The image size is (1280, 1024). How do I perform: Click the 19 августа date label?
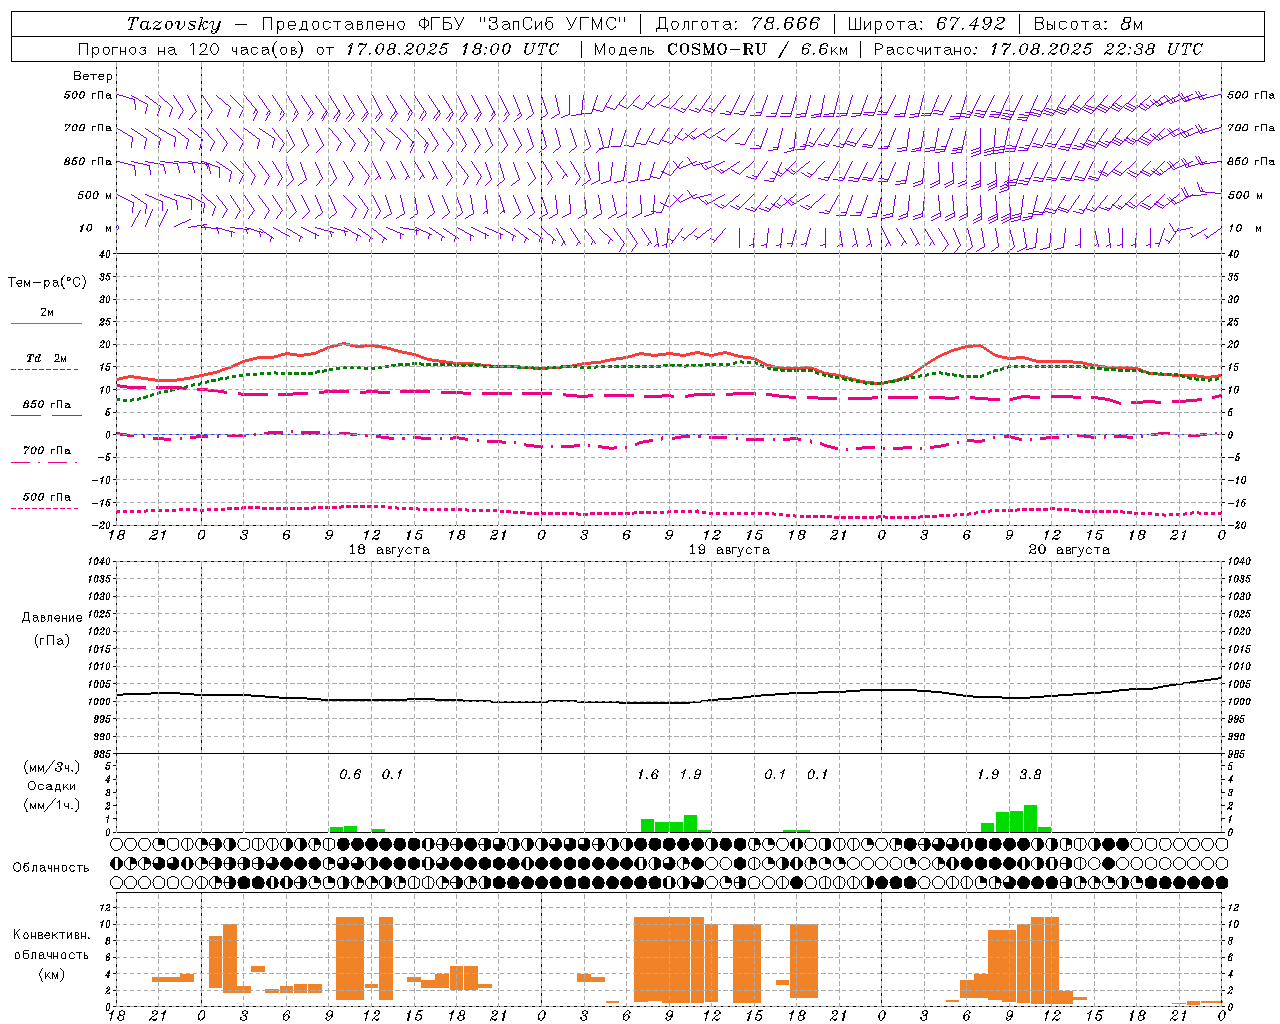(729, 550)
